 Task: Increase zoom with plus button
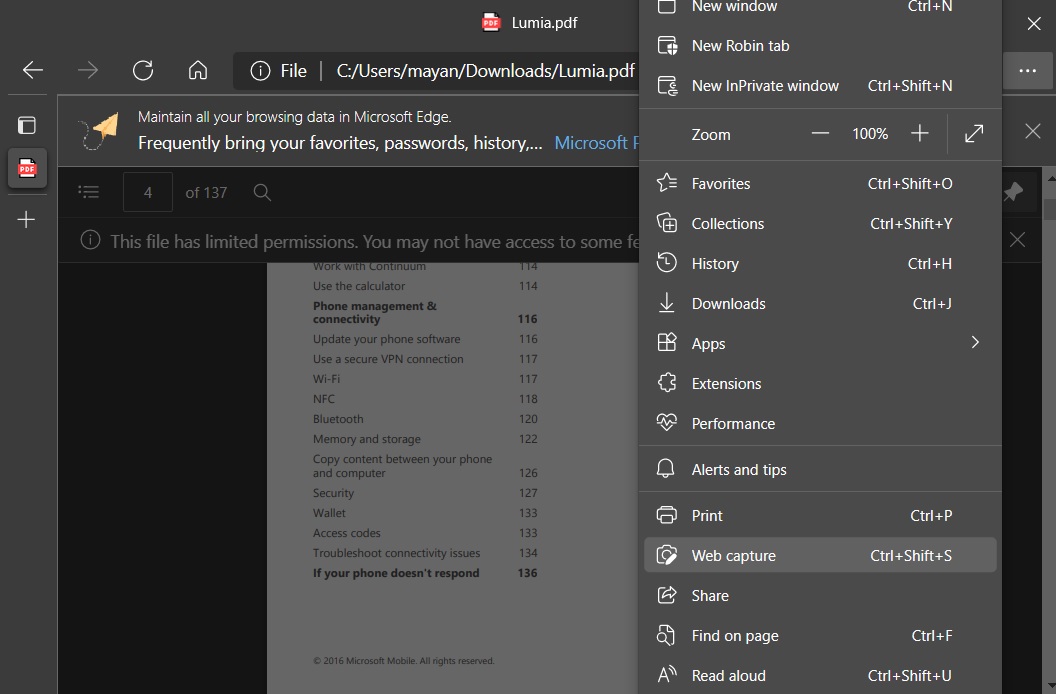[x=919, y=134]
